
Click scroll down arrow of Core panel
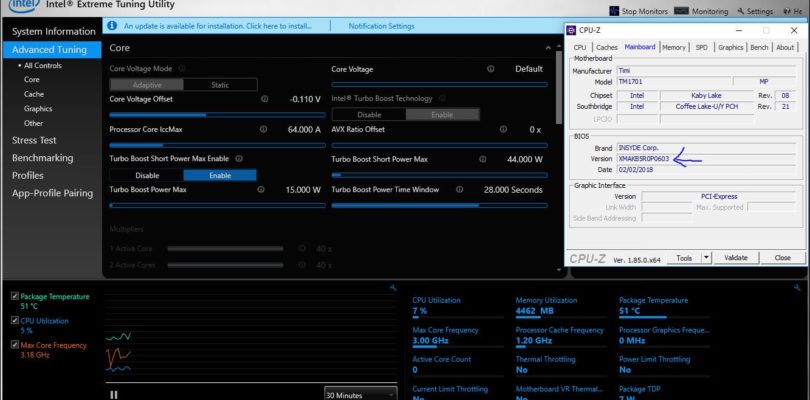[x=558, y=270]
